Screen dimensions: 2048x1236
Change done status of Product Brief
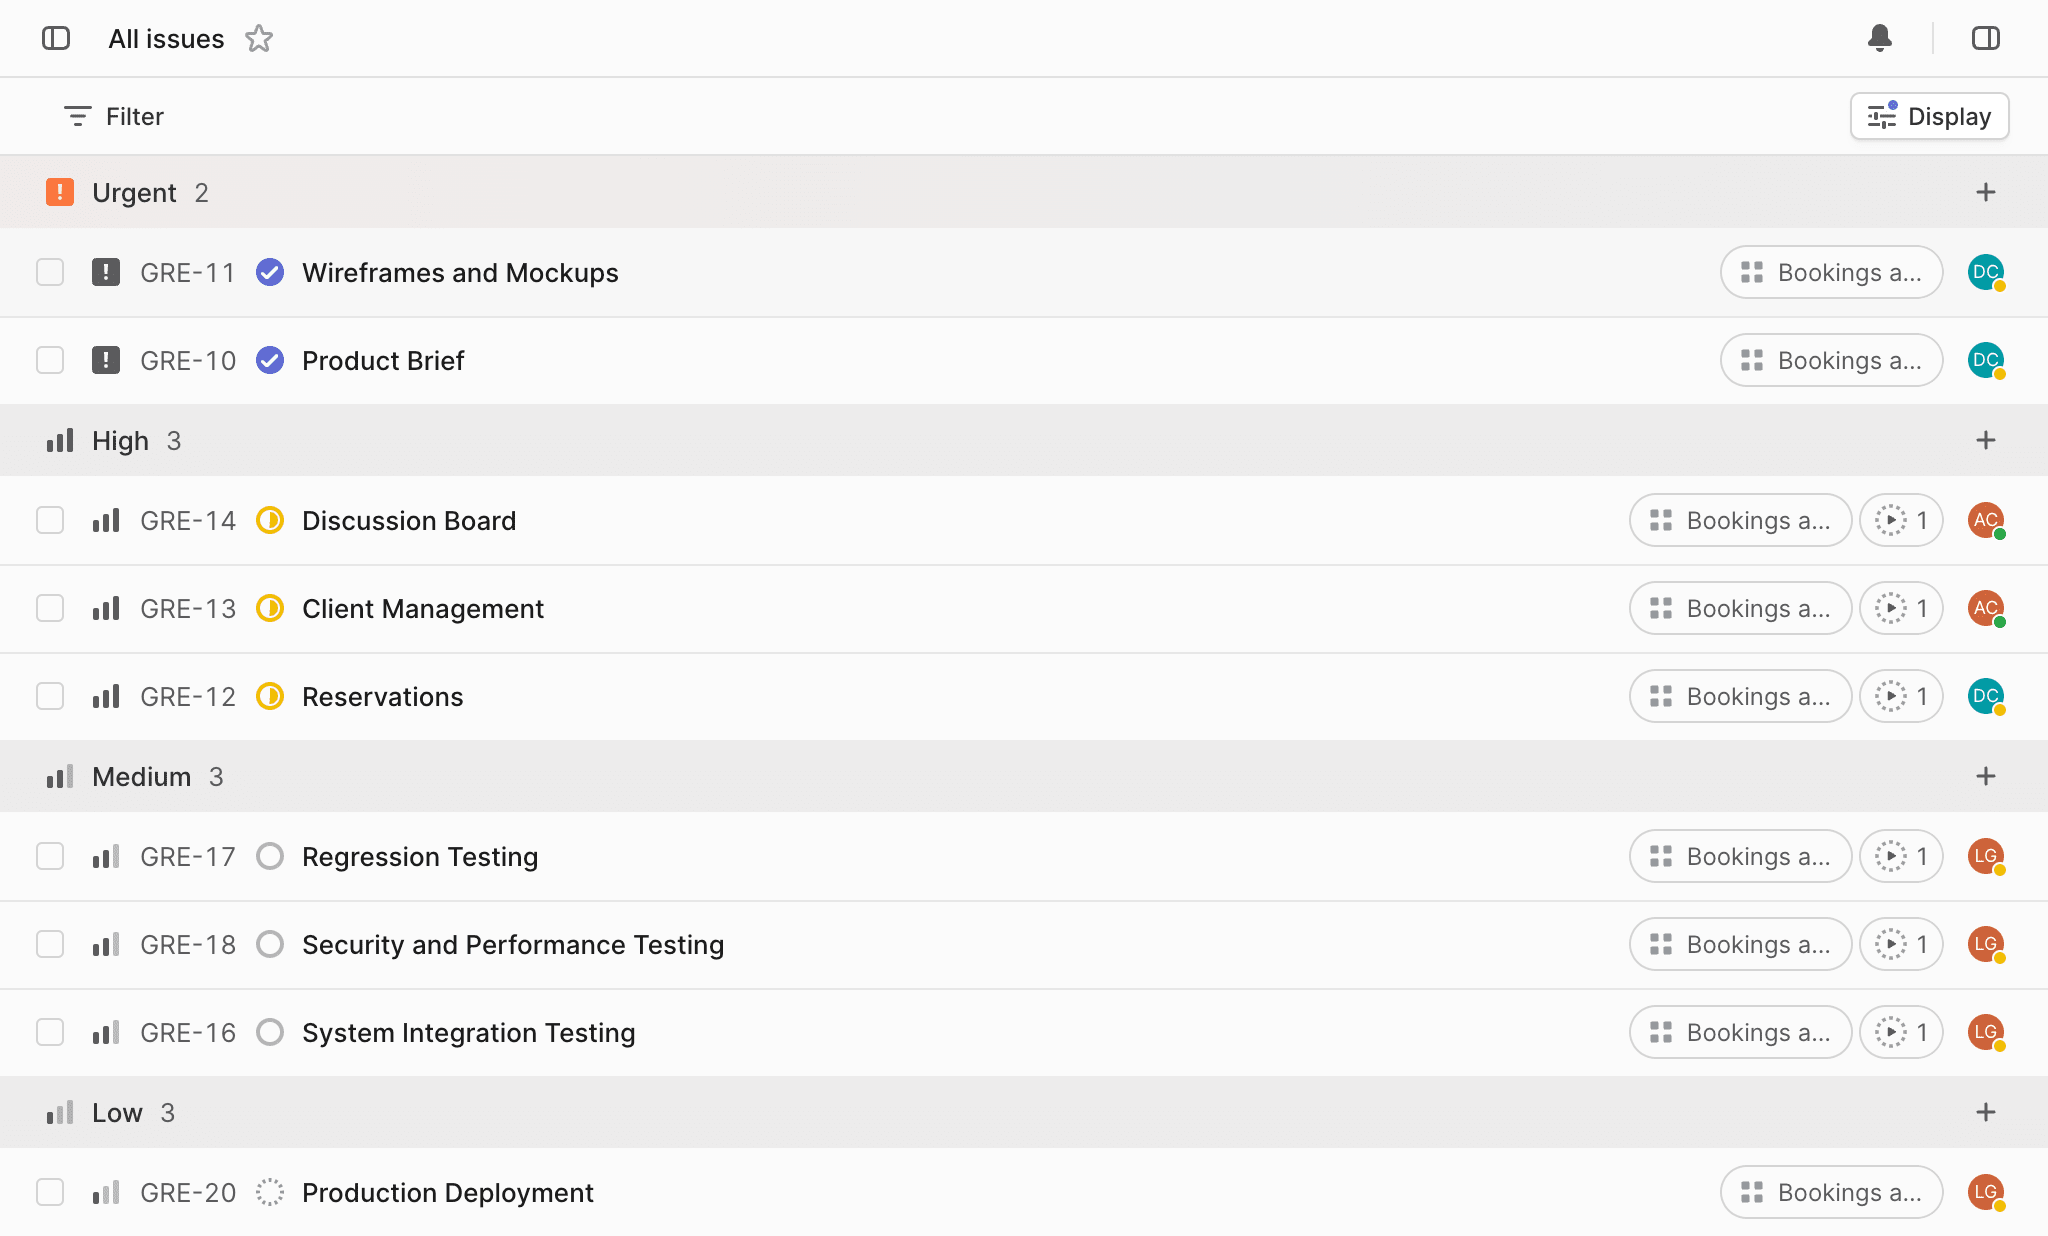coord(270,360)
